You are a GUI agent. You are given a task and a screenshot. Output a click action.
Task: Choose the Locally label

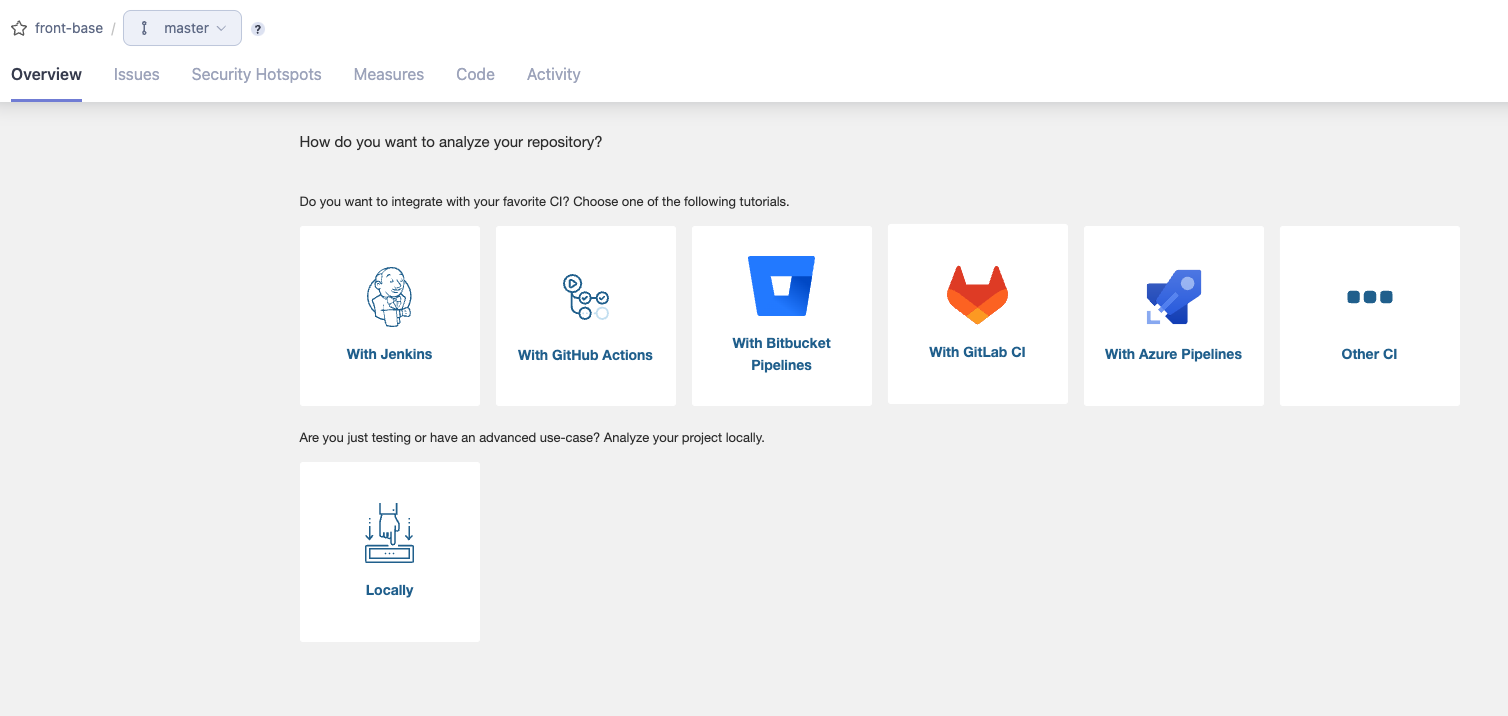tap(389, 590)
